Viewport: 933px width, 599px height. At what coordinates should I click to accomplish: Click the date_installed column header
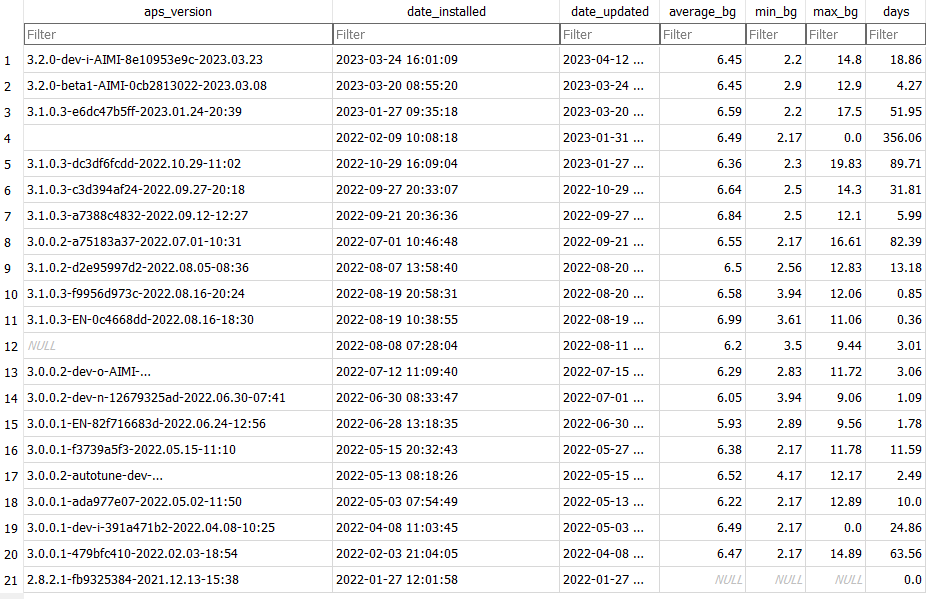point(445,11)
